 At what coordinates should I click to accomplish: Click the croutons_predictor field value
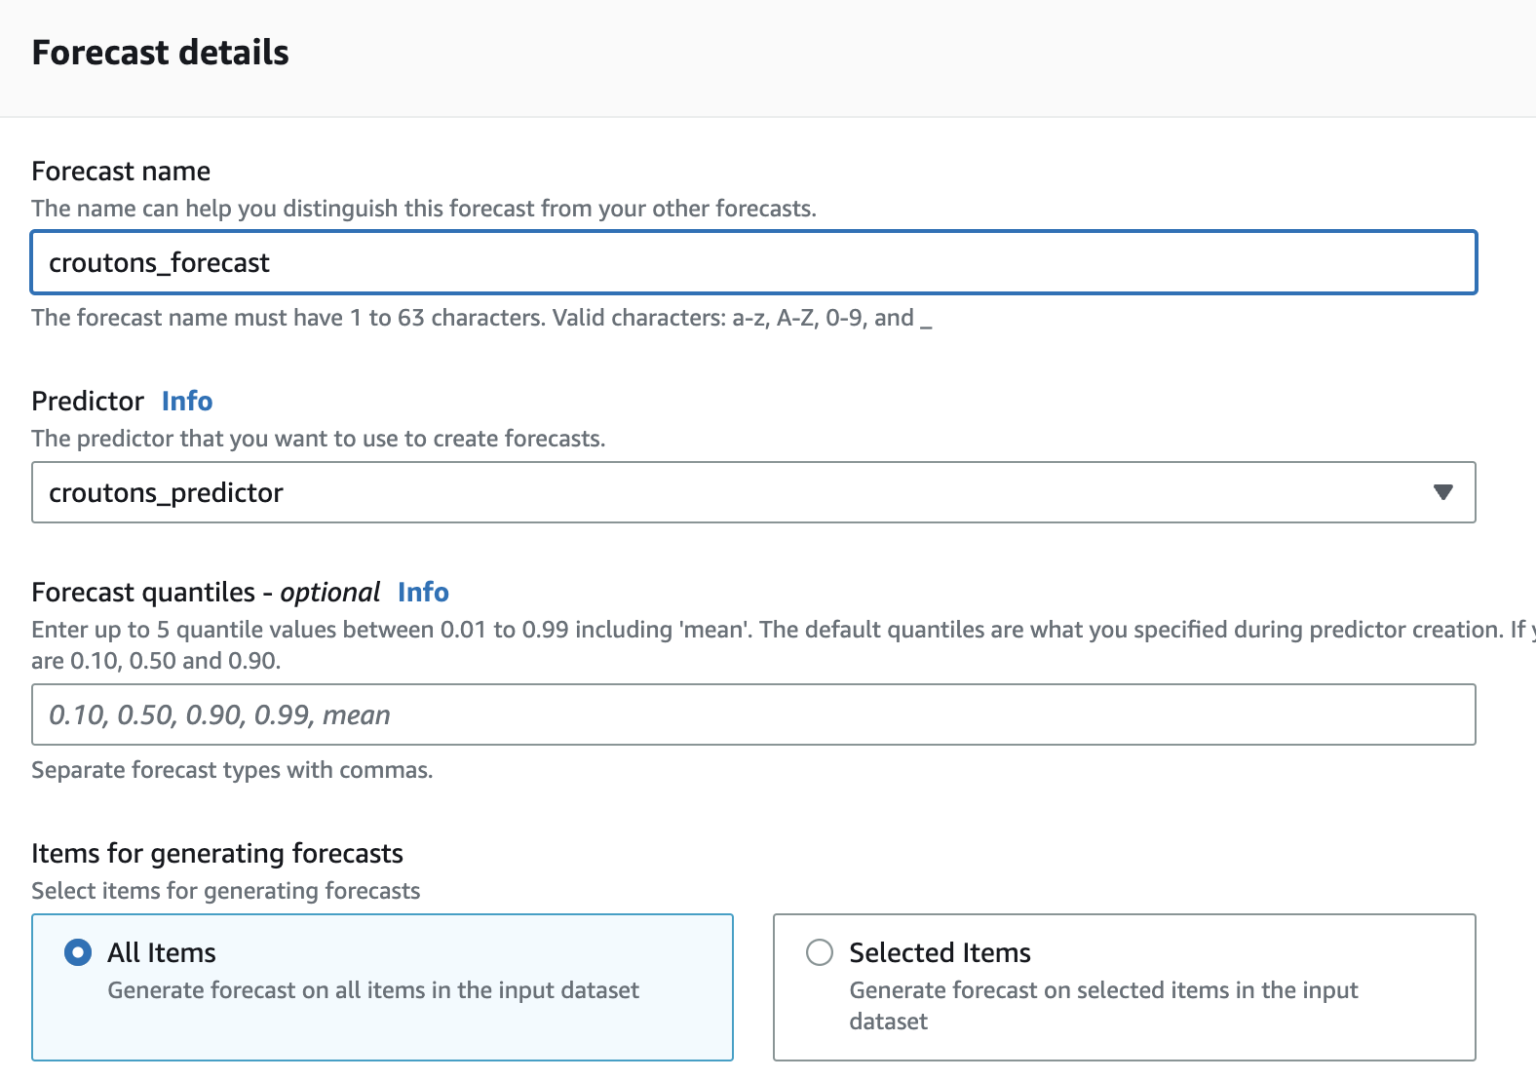[x=166, y=492]
